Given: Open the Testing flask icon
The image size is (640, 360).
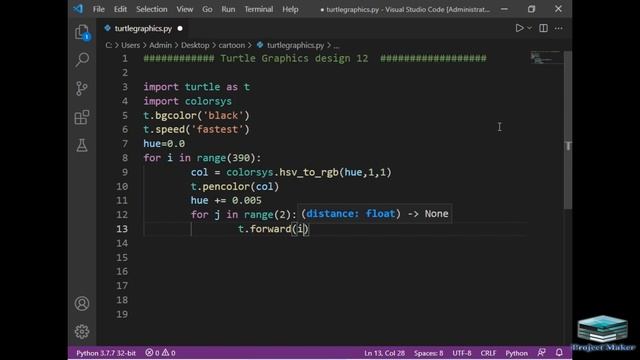Looking at the screenshot, I should 82,145.
